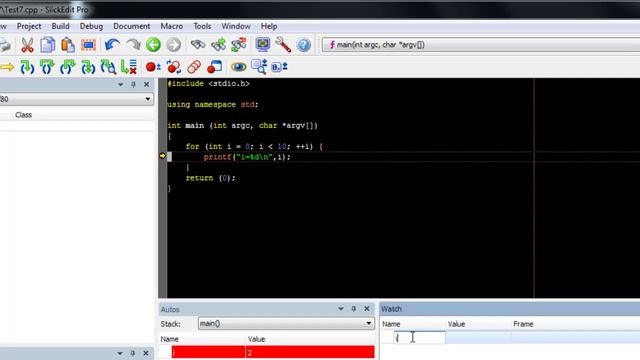640x360 pixels.
Task: Open the Build menu
Action: [x=60, y=26]
